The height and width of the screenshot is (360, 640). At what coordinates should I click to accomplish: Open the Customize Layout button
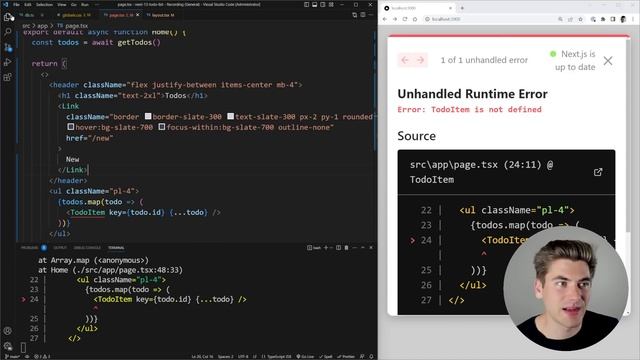[x=331, y=4]
